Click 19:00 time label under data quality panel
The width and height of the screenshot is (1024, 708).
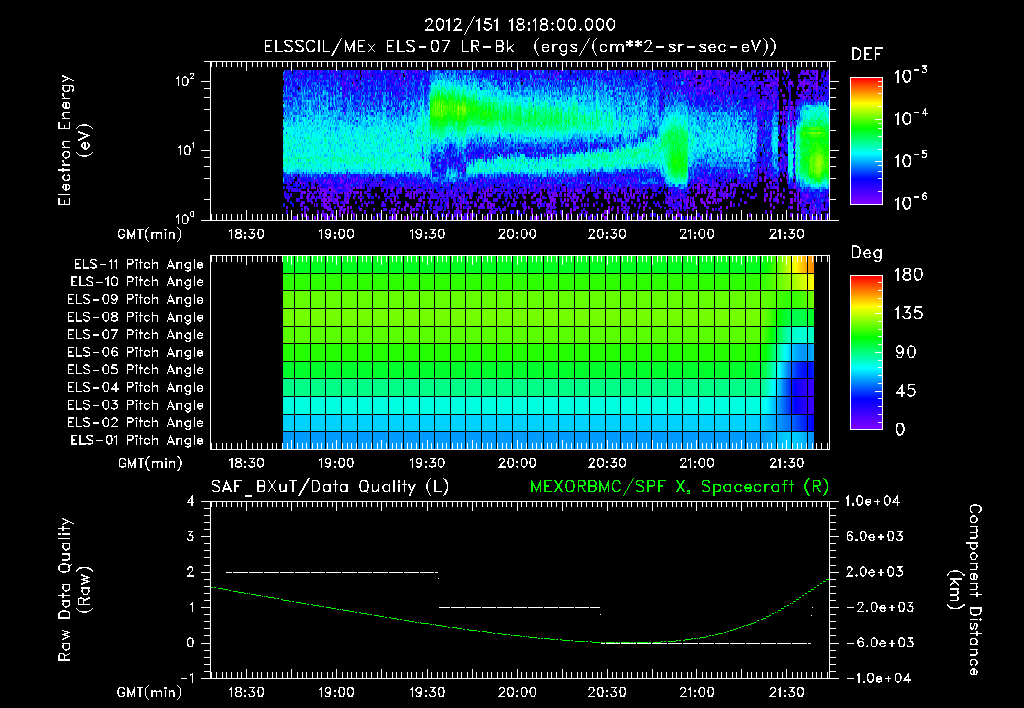[x=336, y=692]
